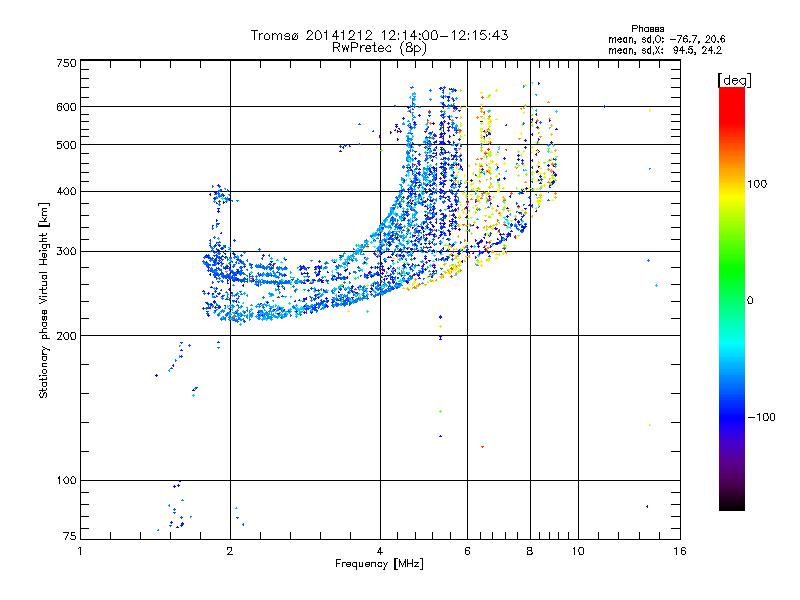Click the y-axis label 'Stationary phase Virtual Height [km]'
The height and width of the screenshot is (600, 800).
pyautogui.click(x=44, y=300)
